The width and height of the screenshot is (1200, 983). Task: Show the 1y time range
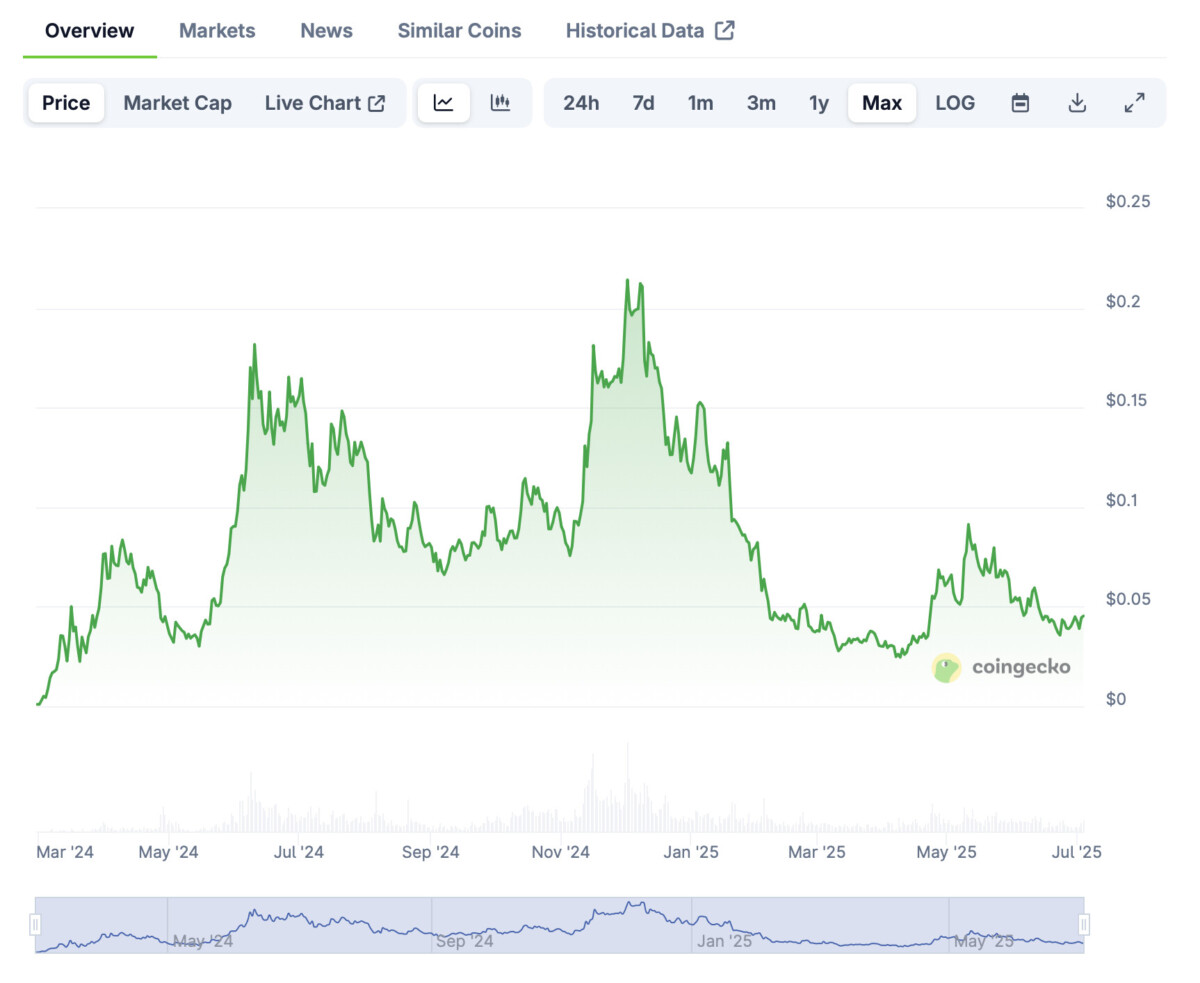pos(819,103)
